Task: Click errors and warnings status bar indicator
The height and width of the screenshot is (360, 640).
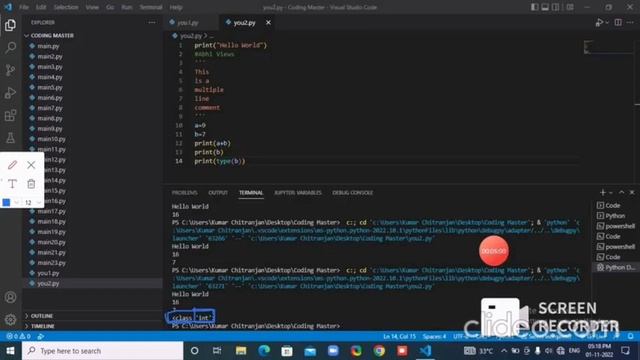Action: (x=18, y=337)
